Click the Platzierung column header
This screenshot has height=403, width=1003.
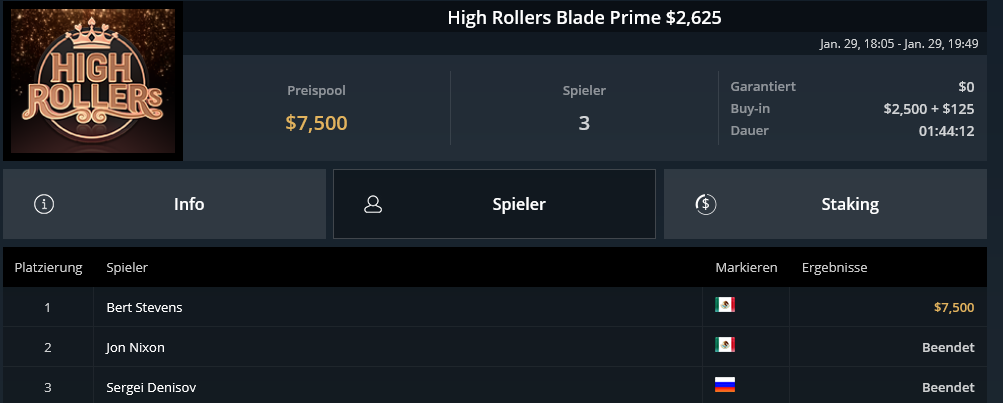pos(49,267)
